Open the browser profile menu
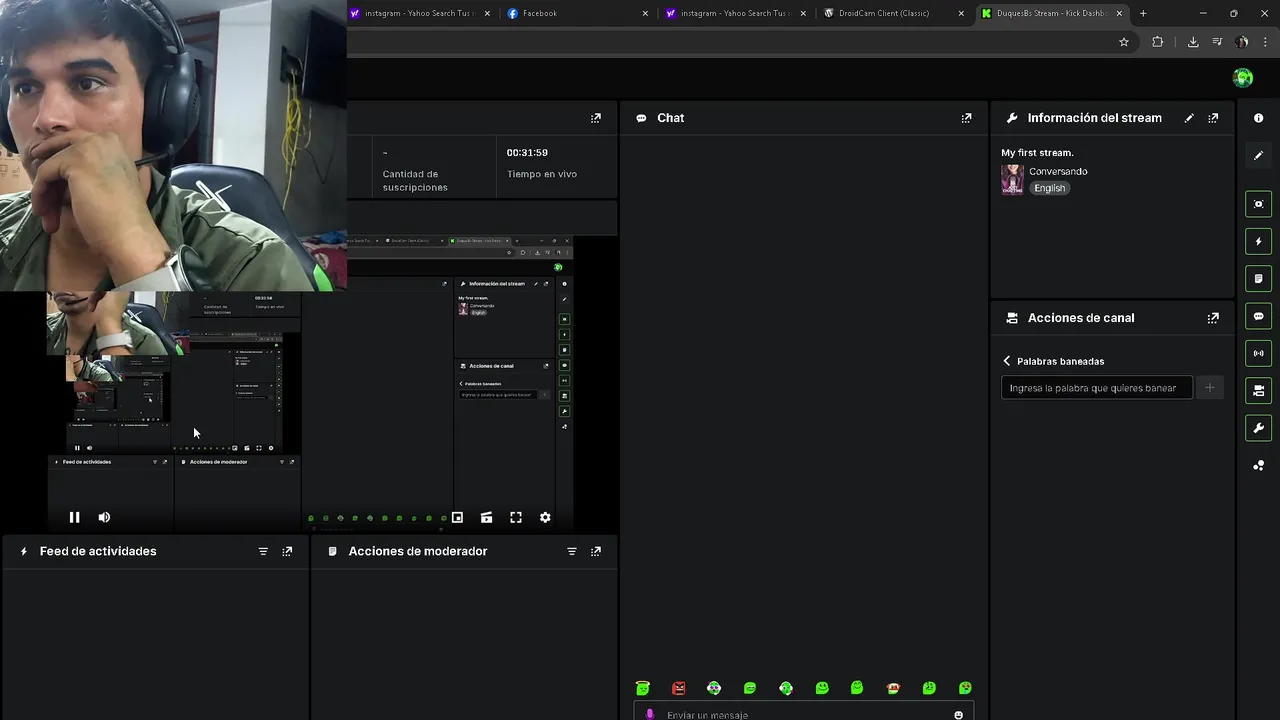 (1241, 42)
